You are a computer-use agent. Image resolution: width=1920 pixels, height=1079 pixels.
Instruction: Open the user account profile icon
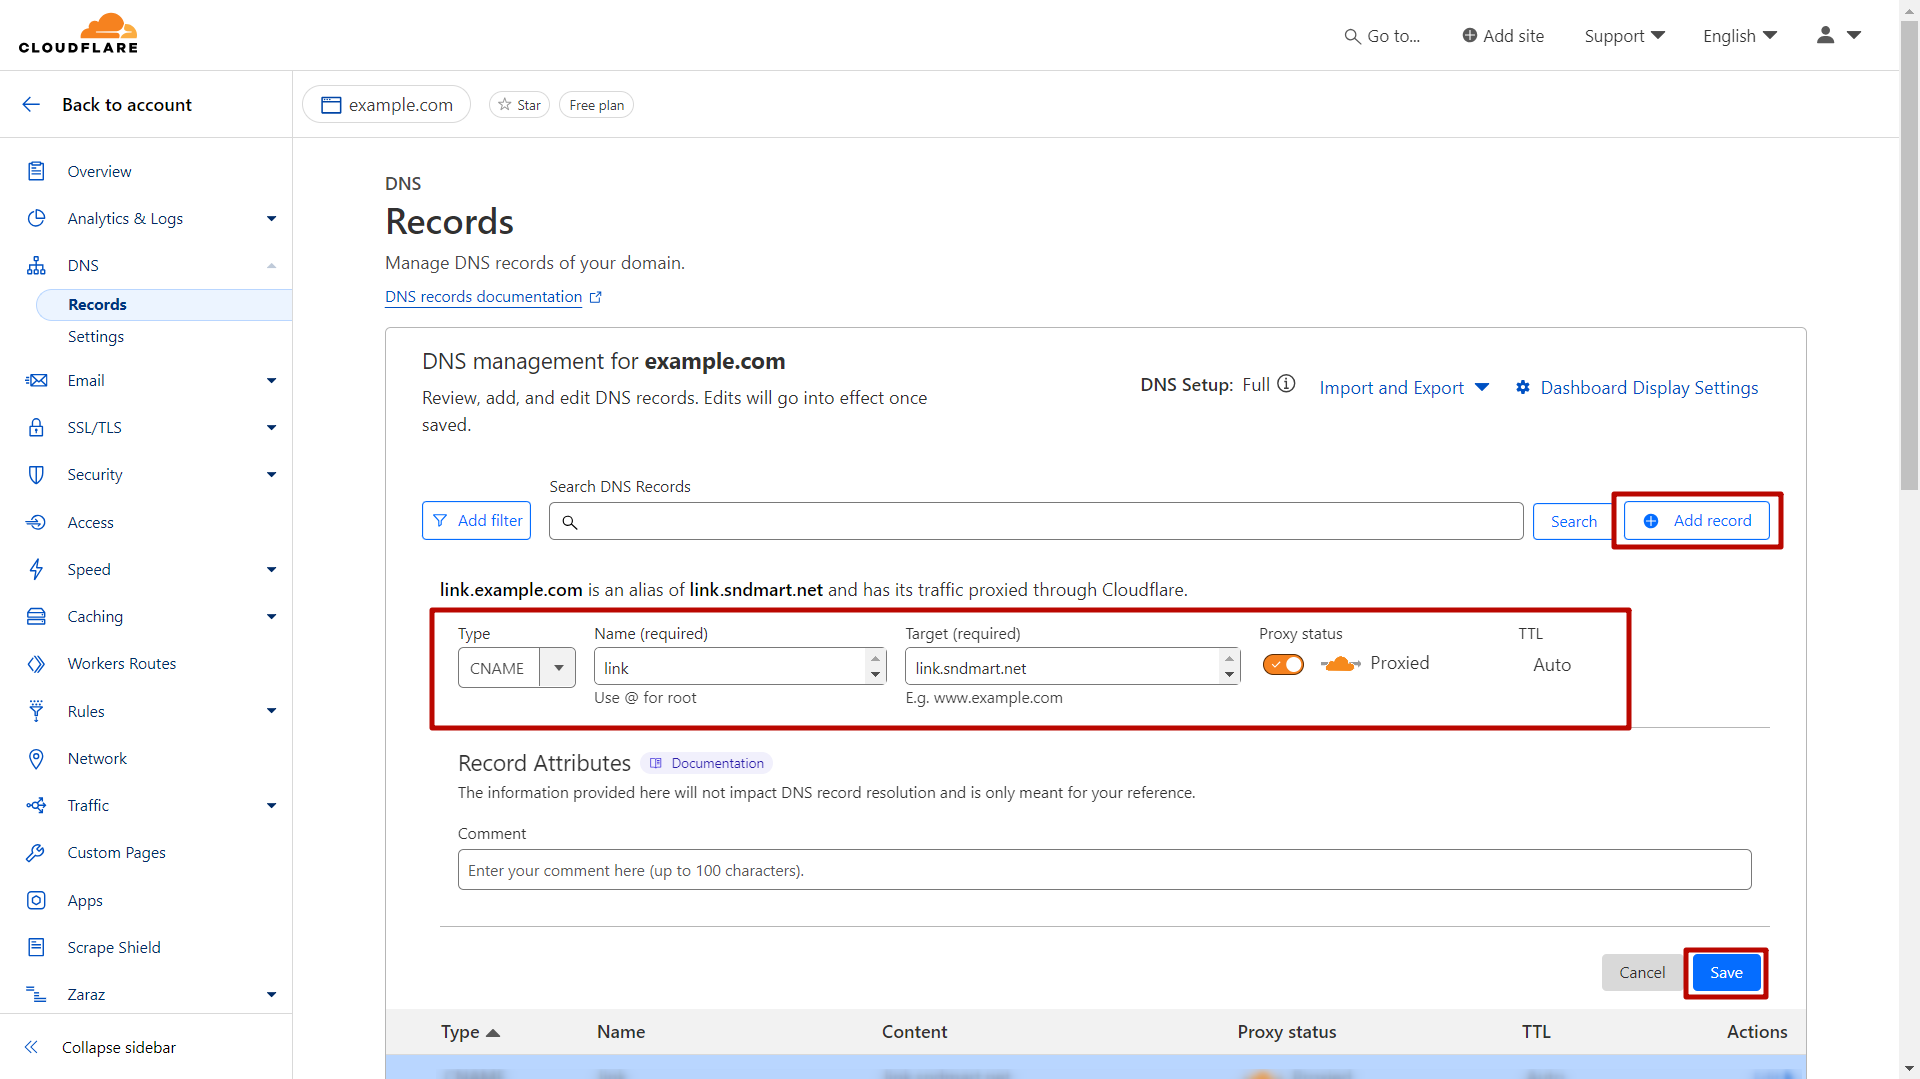(x=1825, y=35)
